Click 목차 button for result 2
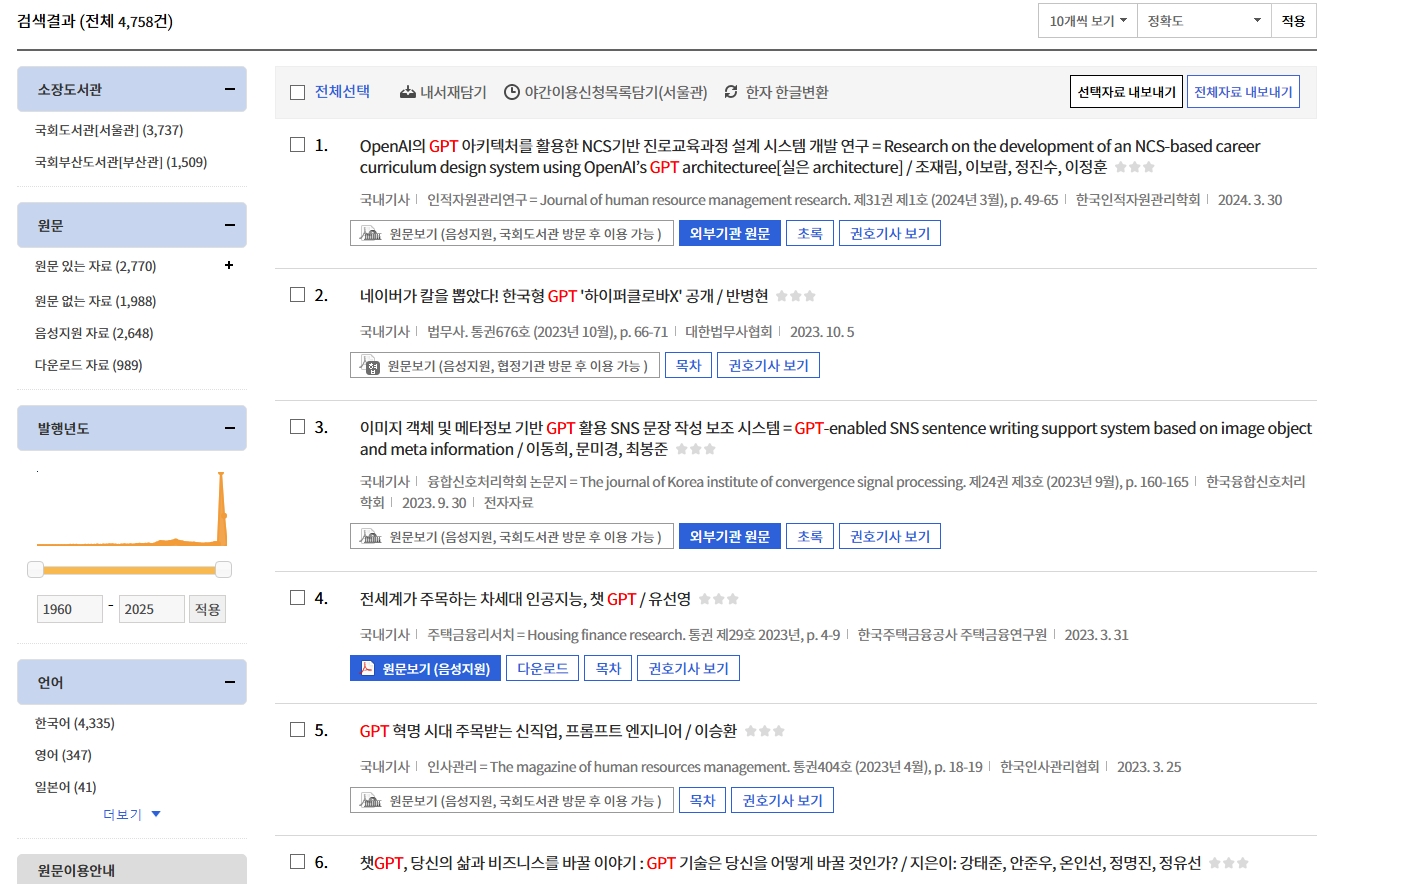The width and height of the screenshot is (1426, 884). point(688,366)
